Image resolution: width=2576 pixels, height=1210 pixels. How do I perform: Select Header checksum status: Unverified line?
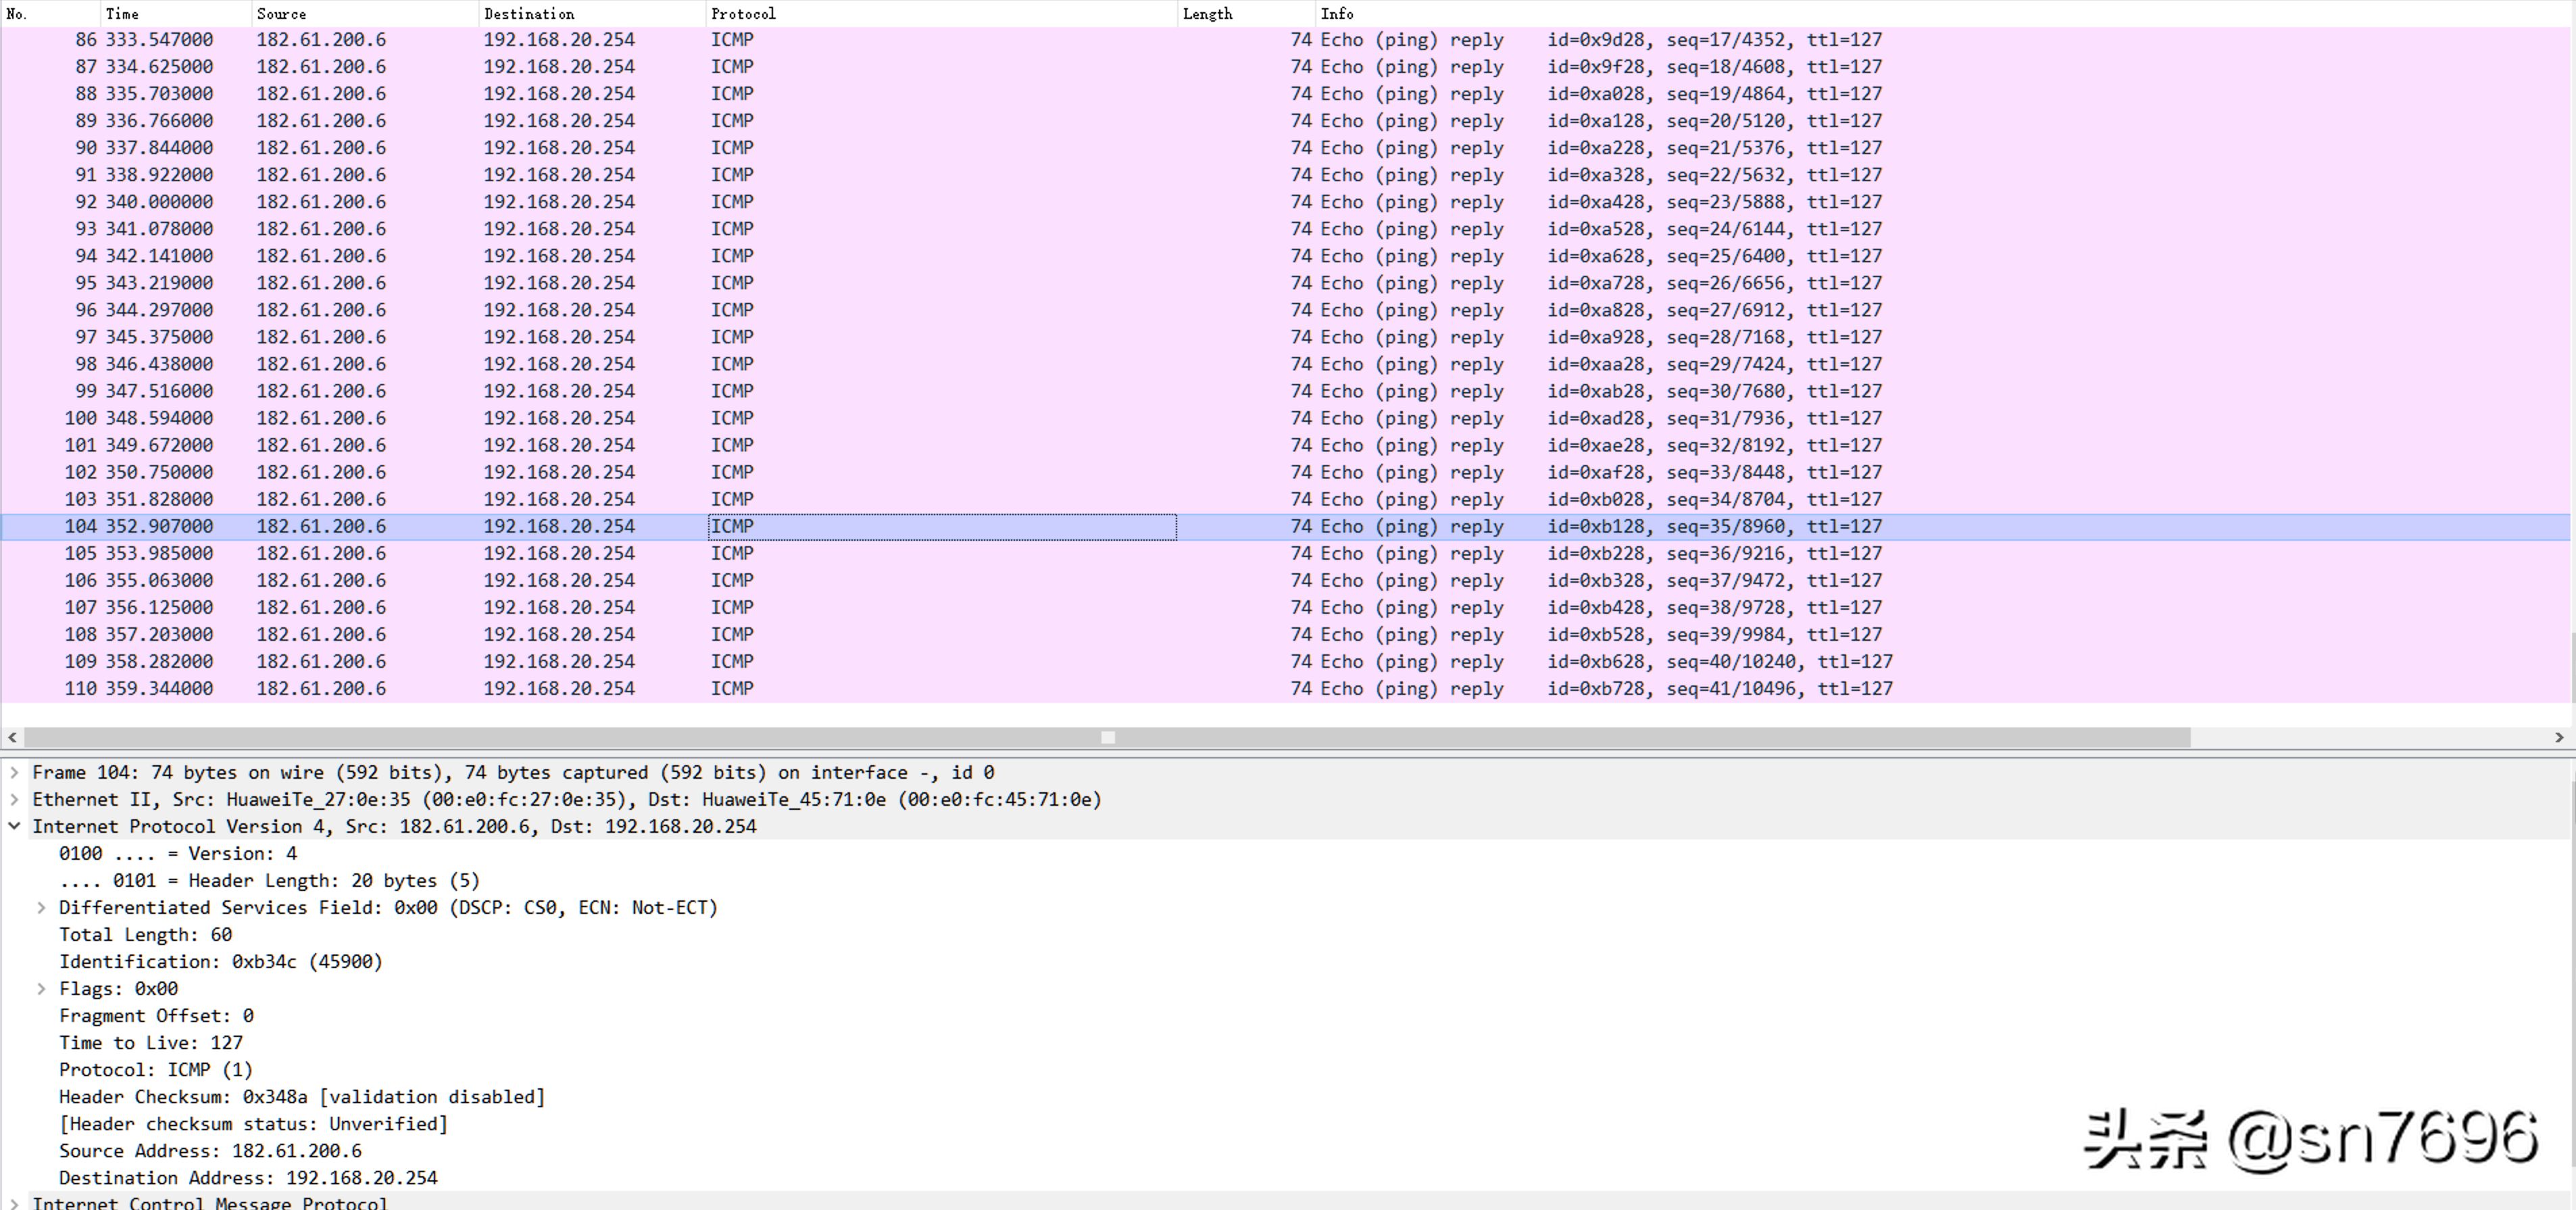[x=254, y=1123]
